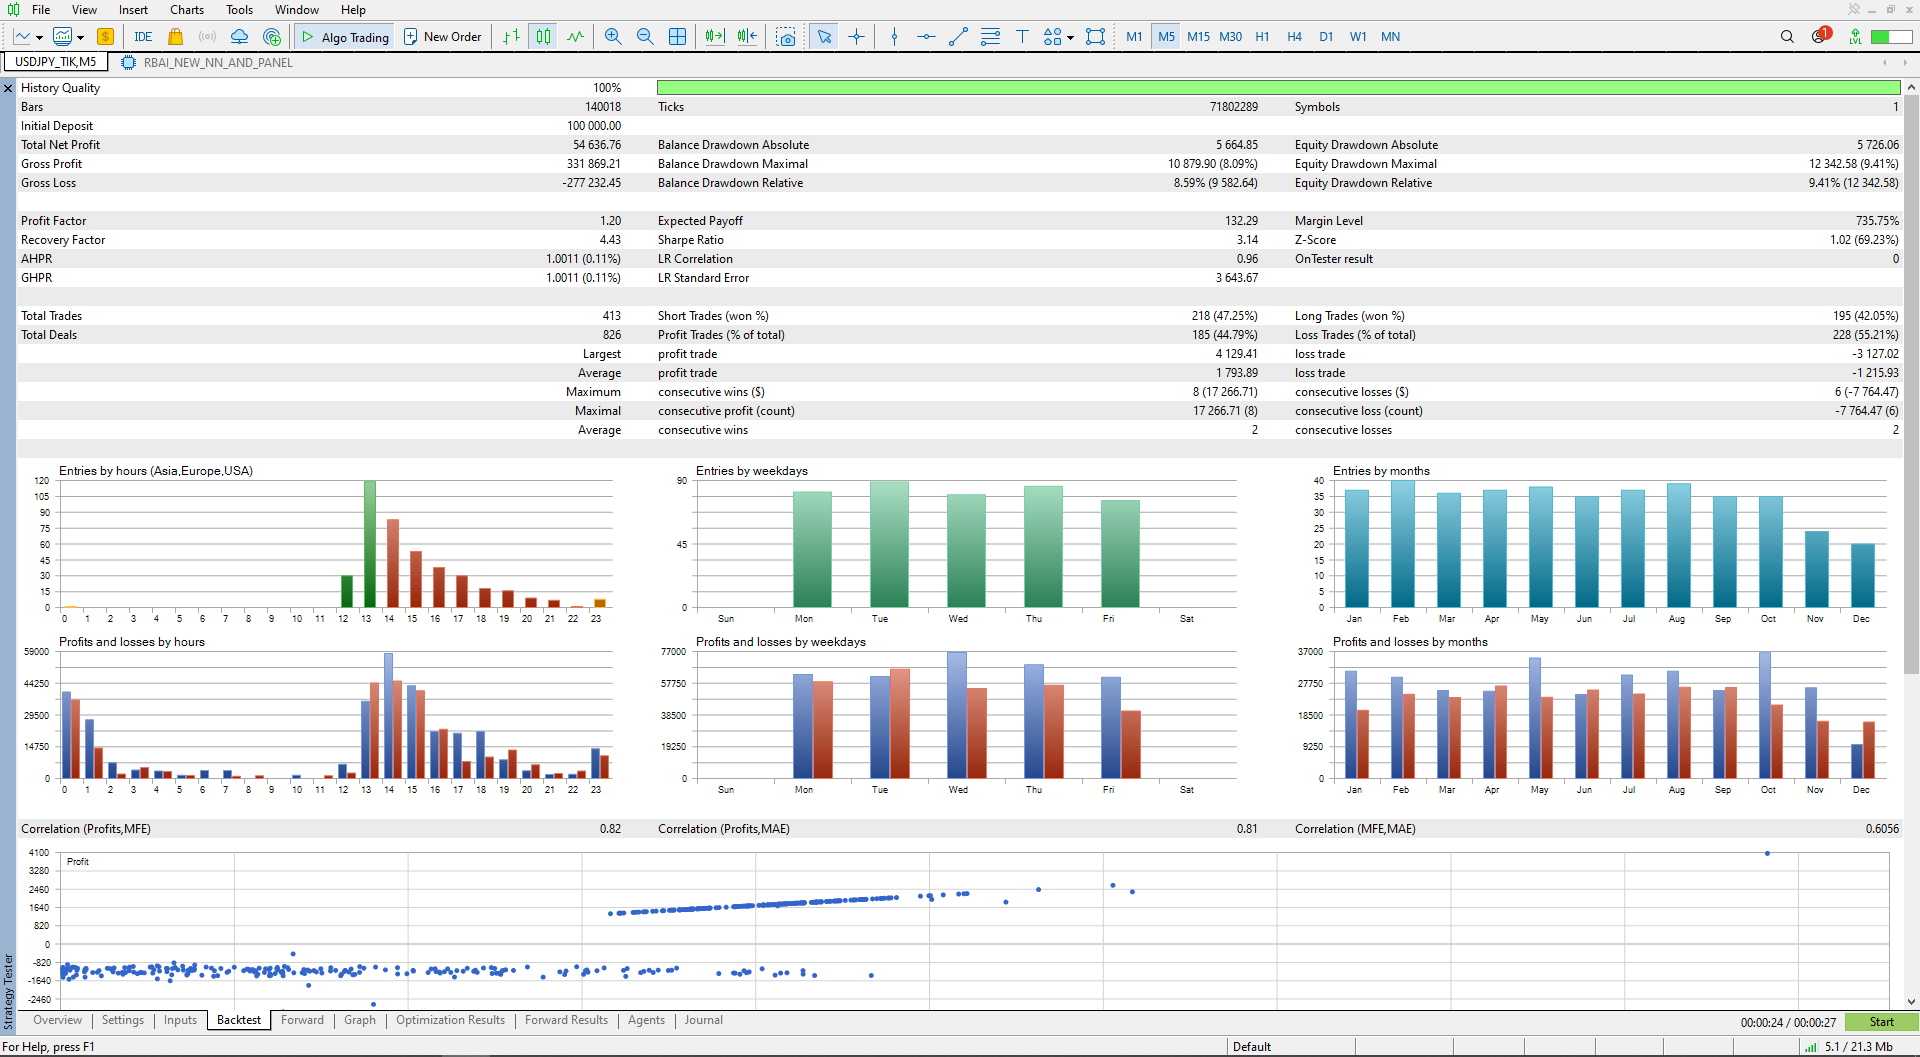1920x1057 pixels.
Task: Click the New Order button
Action: pos(443,37)
